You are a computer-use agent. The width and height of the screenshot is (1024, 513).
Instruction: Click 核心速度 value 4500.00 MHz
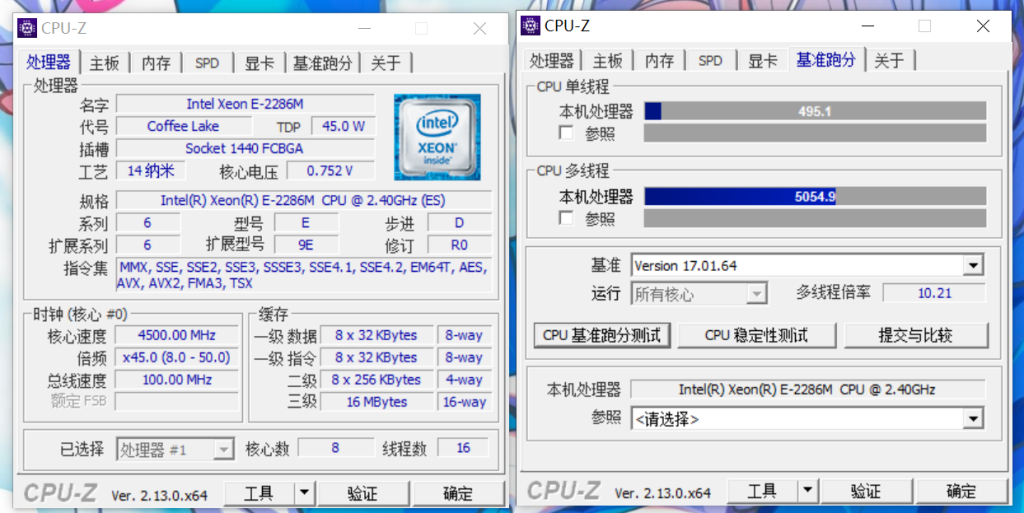pos(177,335)
